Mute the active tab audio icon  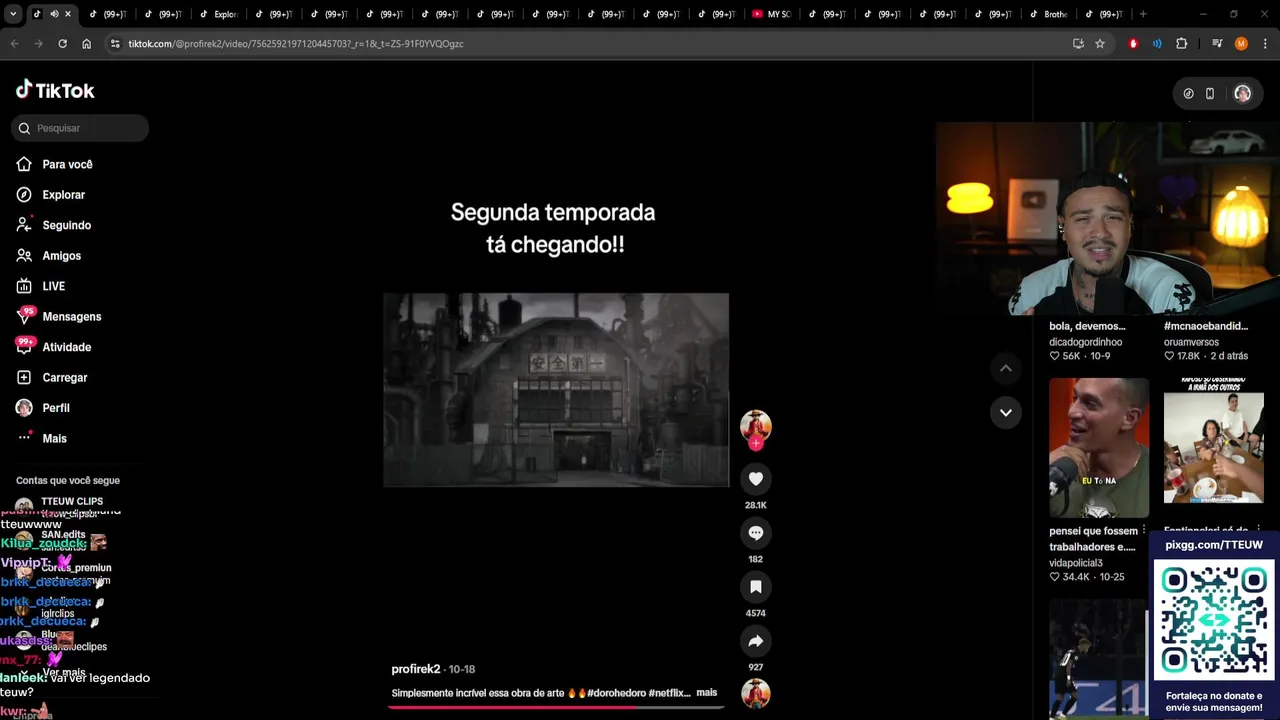(x=54, y=14)
